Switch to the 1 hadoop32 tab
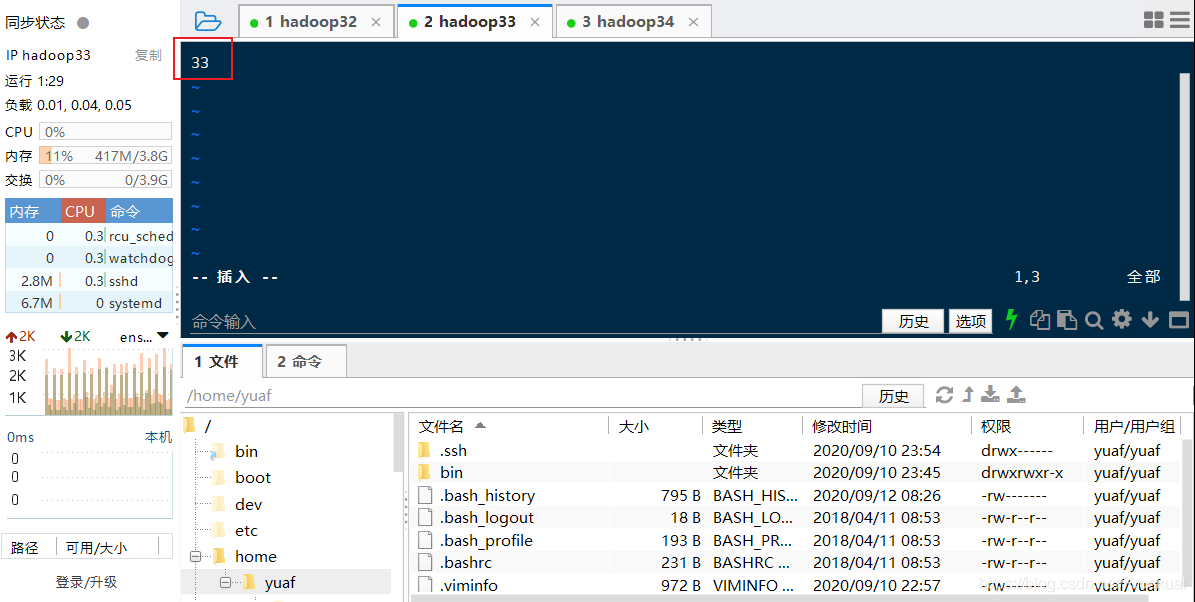1195x602 pixels. (x=316, y=21)
